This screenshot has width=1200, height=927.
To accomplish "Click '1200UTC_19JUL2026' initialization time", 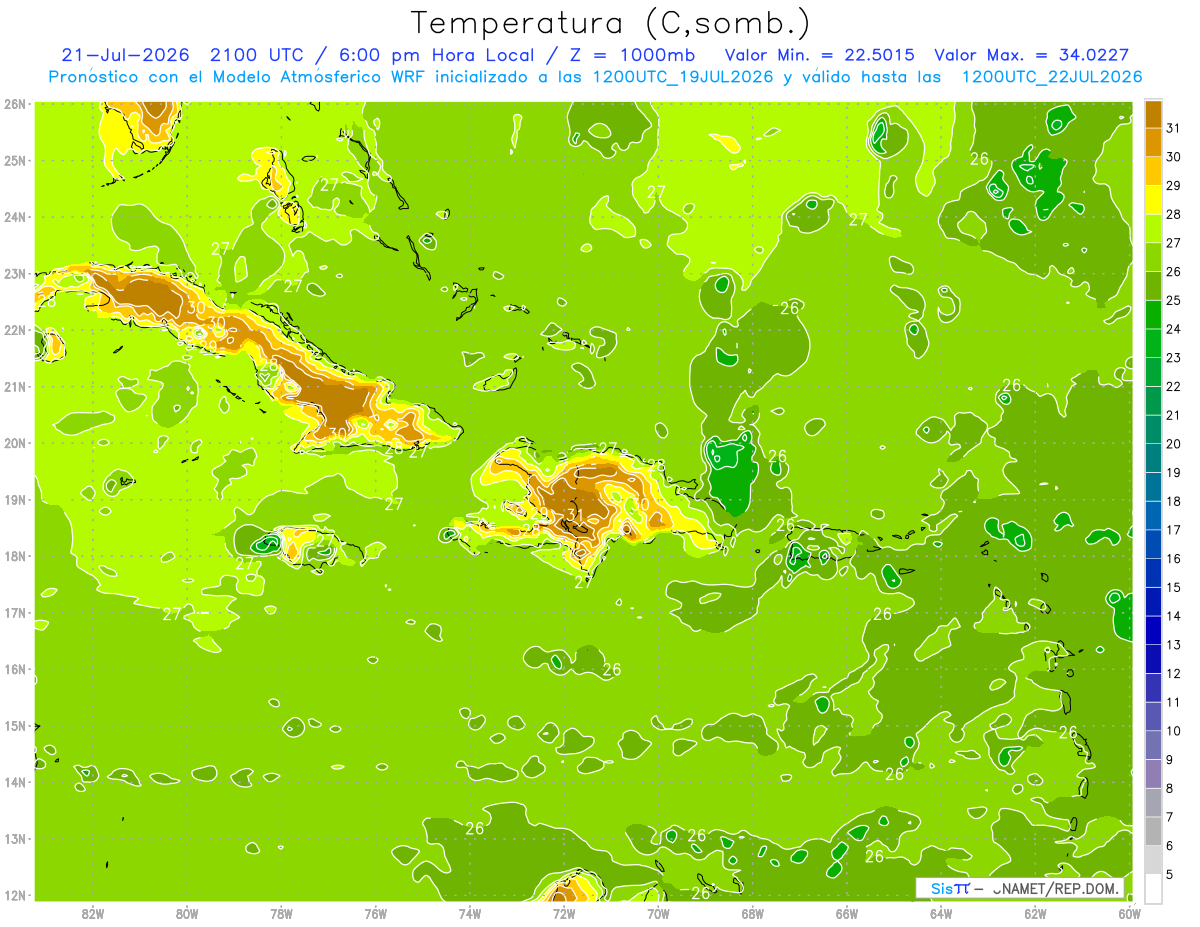I will click(683, 77).
